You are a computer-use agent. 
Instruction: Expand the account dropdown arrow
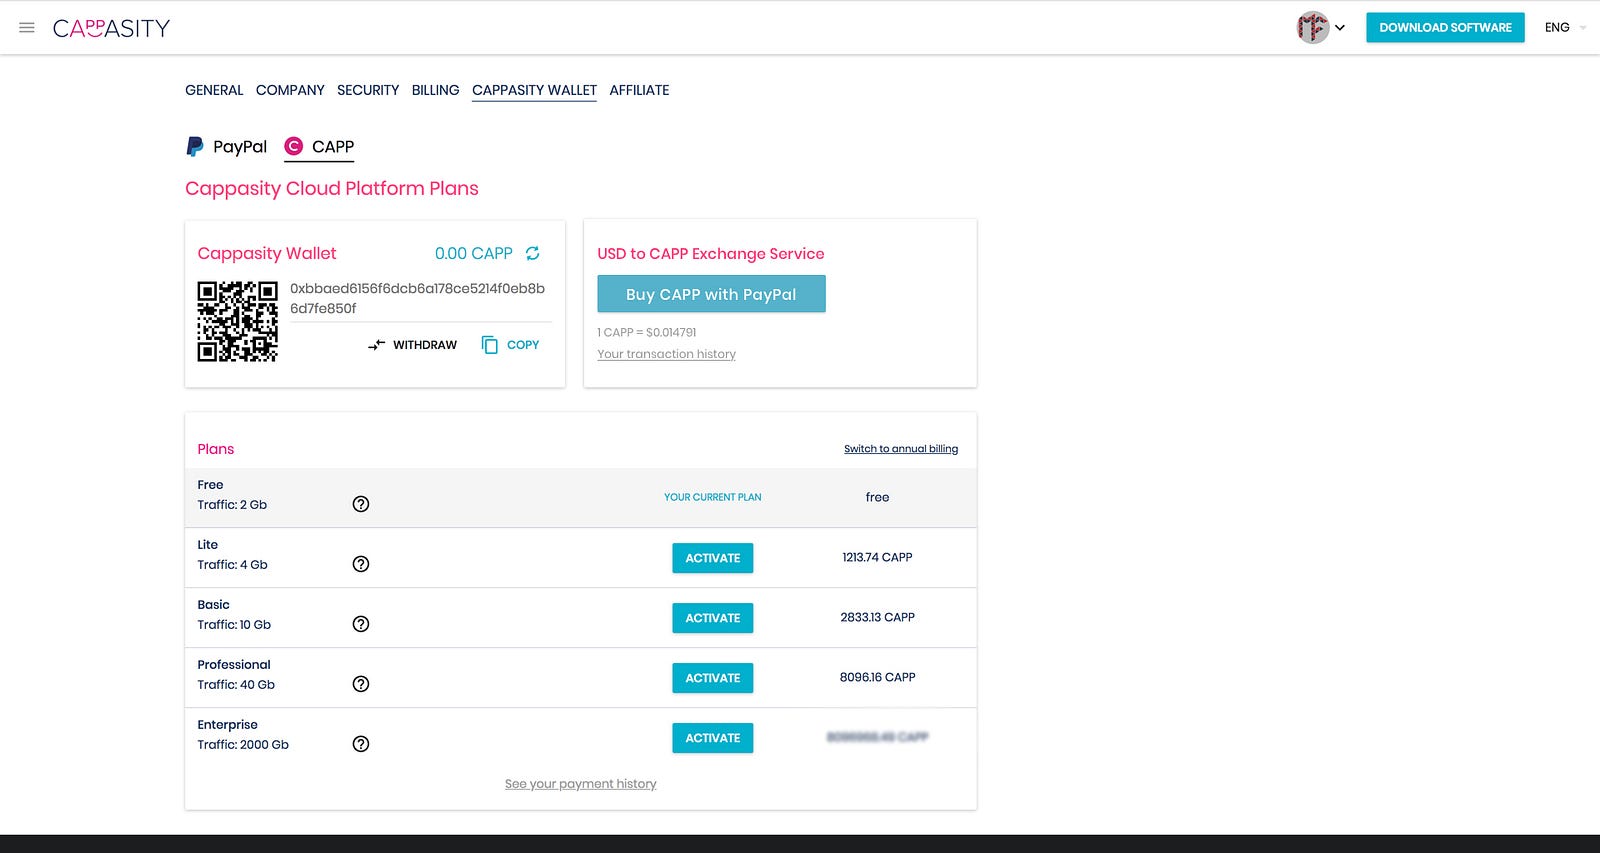(1340, 28)
